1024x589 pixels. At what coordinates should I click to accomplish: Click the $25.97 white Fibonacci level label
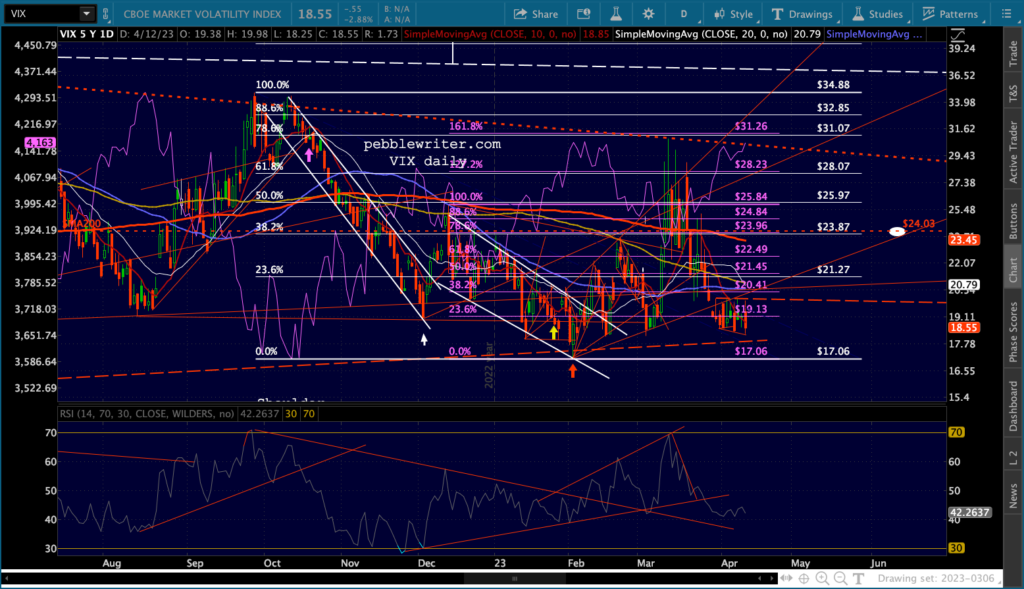click(833, 195)
